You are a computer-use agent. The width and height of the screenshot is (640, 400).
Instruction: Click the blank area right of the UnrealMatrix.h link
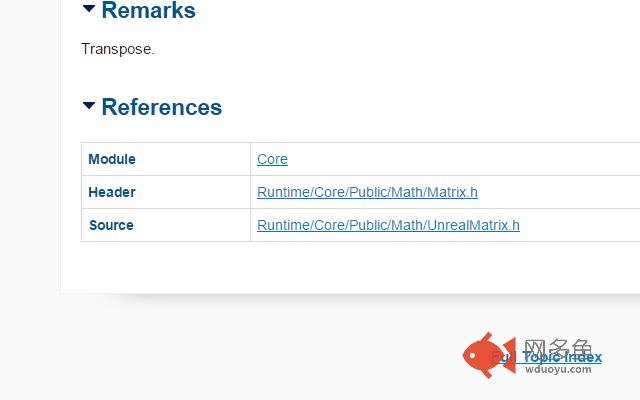[580, 225]
